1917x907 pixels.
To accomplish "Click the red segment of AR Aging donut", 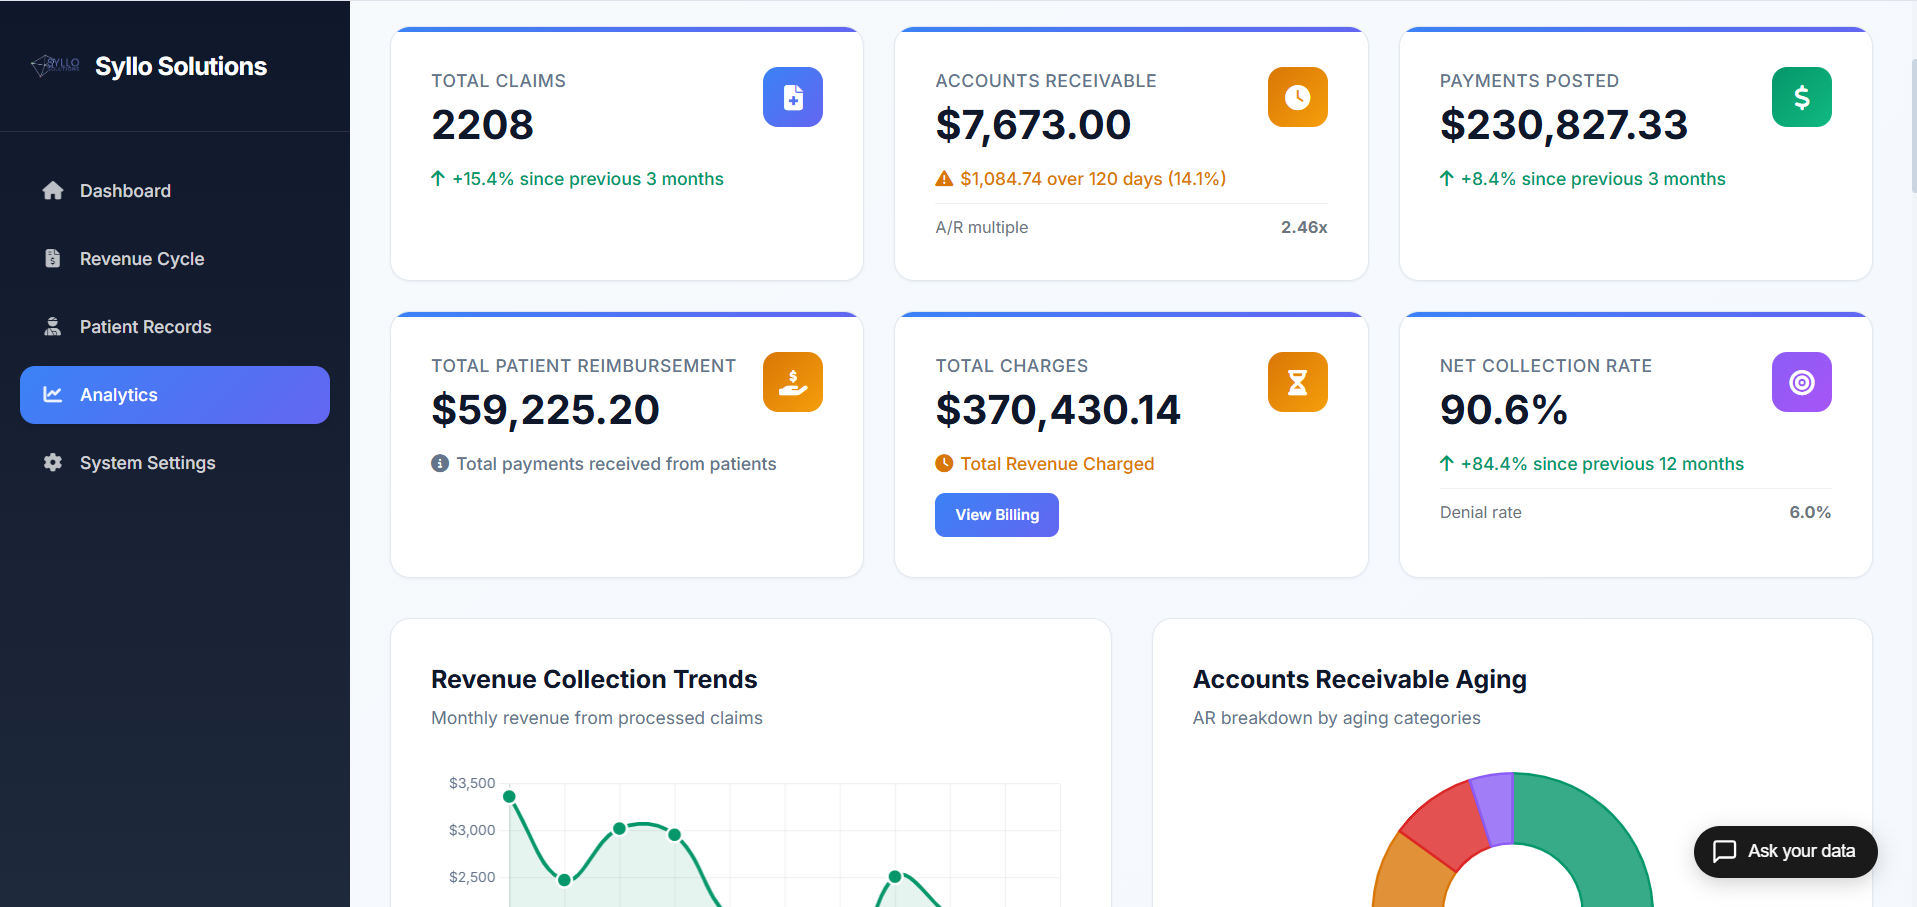I will tap(1446, 825).
